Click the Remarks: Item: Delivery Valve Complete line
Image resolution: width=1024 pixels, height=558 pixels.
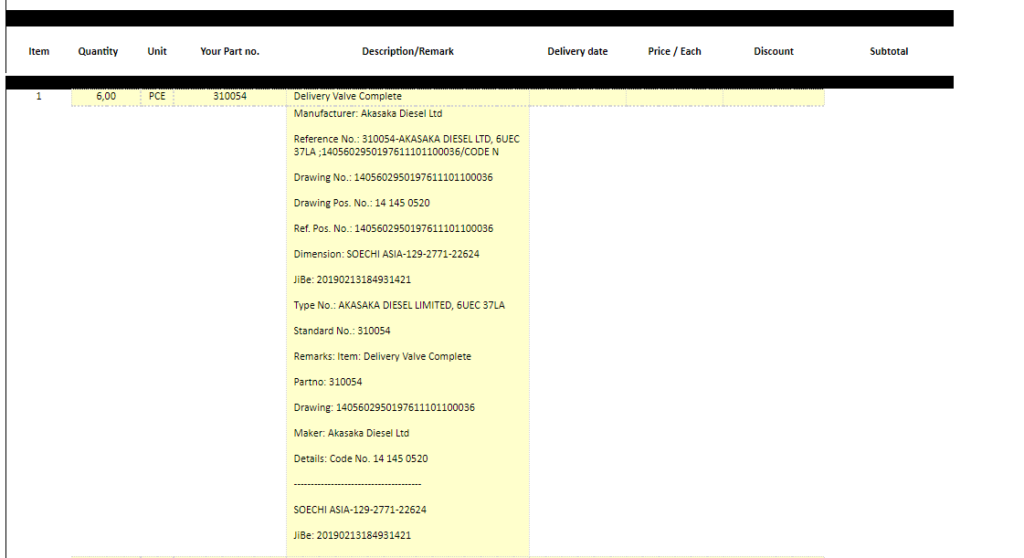click(382, 356)
